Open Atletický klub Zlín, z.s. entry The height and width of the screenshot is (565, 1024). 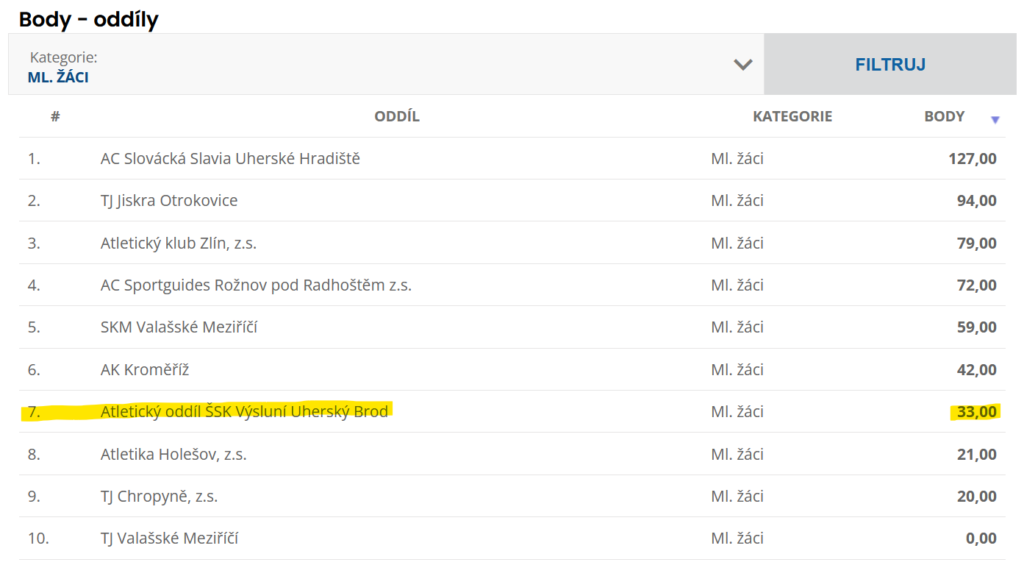[178, 243]
